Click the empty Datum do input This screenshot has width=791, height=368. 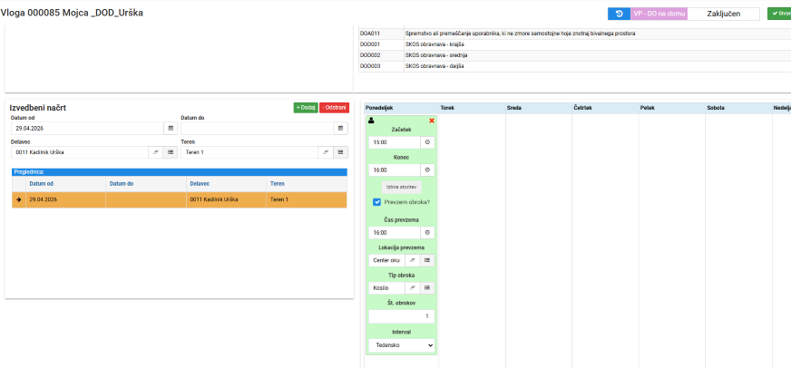pyautogui.click(x=257, y=128)
